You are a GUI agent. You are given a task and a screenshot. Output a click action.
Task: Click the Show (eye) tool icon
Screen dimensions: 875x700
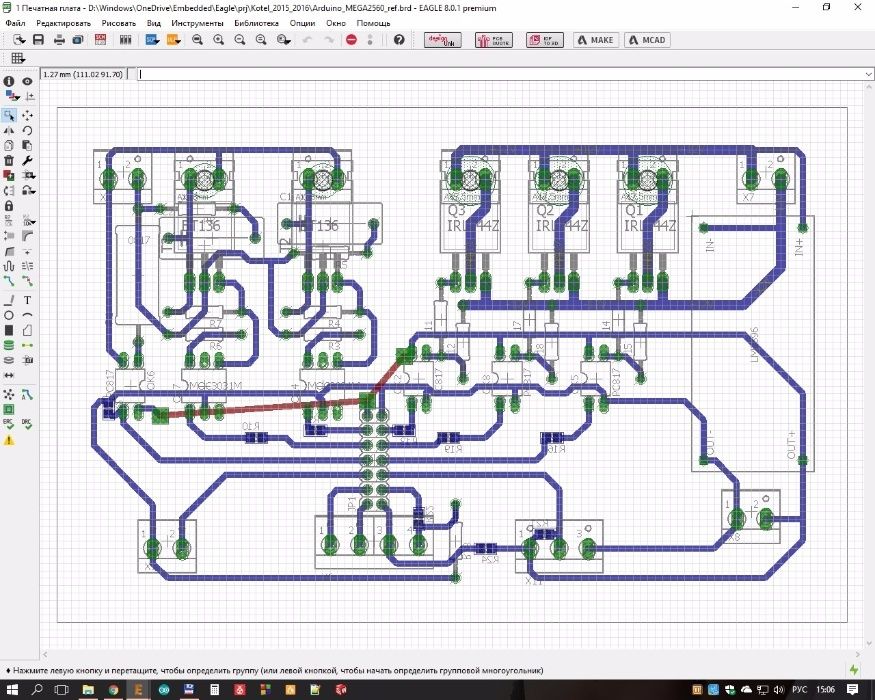(x=27, y=81)
